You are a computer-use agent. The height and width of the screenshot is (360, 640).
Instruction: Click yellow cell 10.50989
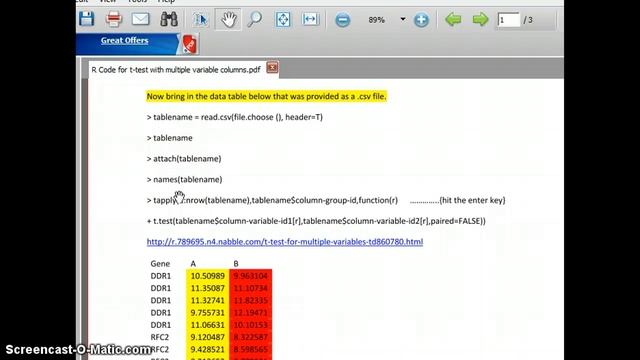pos(207,276)
